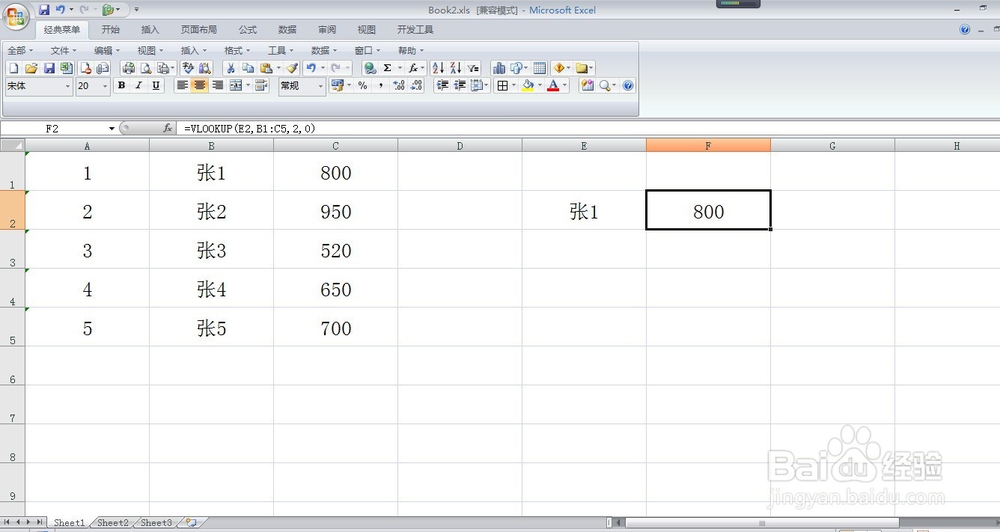This screenshot has height=532, width=1000.
Task: Expand the 文件 classic menu
Action: point(63,50)
